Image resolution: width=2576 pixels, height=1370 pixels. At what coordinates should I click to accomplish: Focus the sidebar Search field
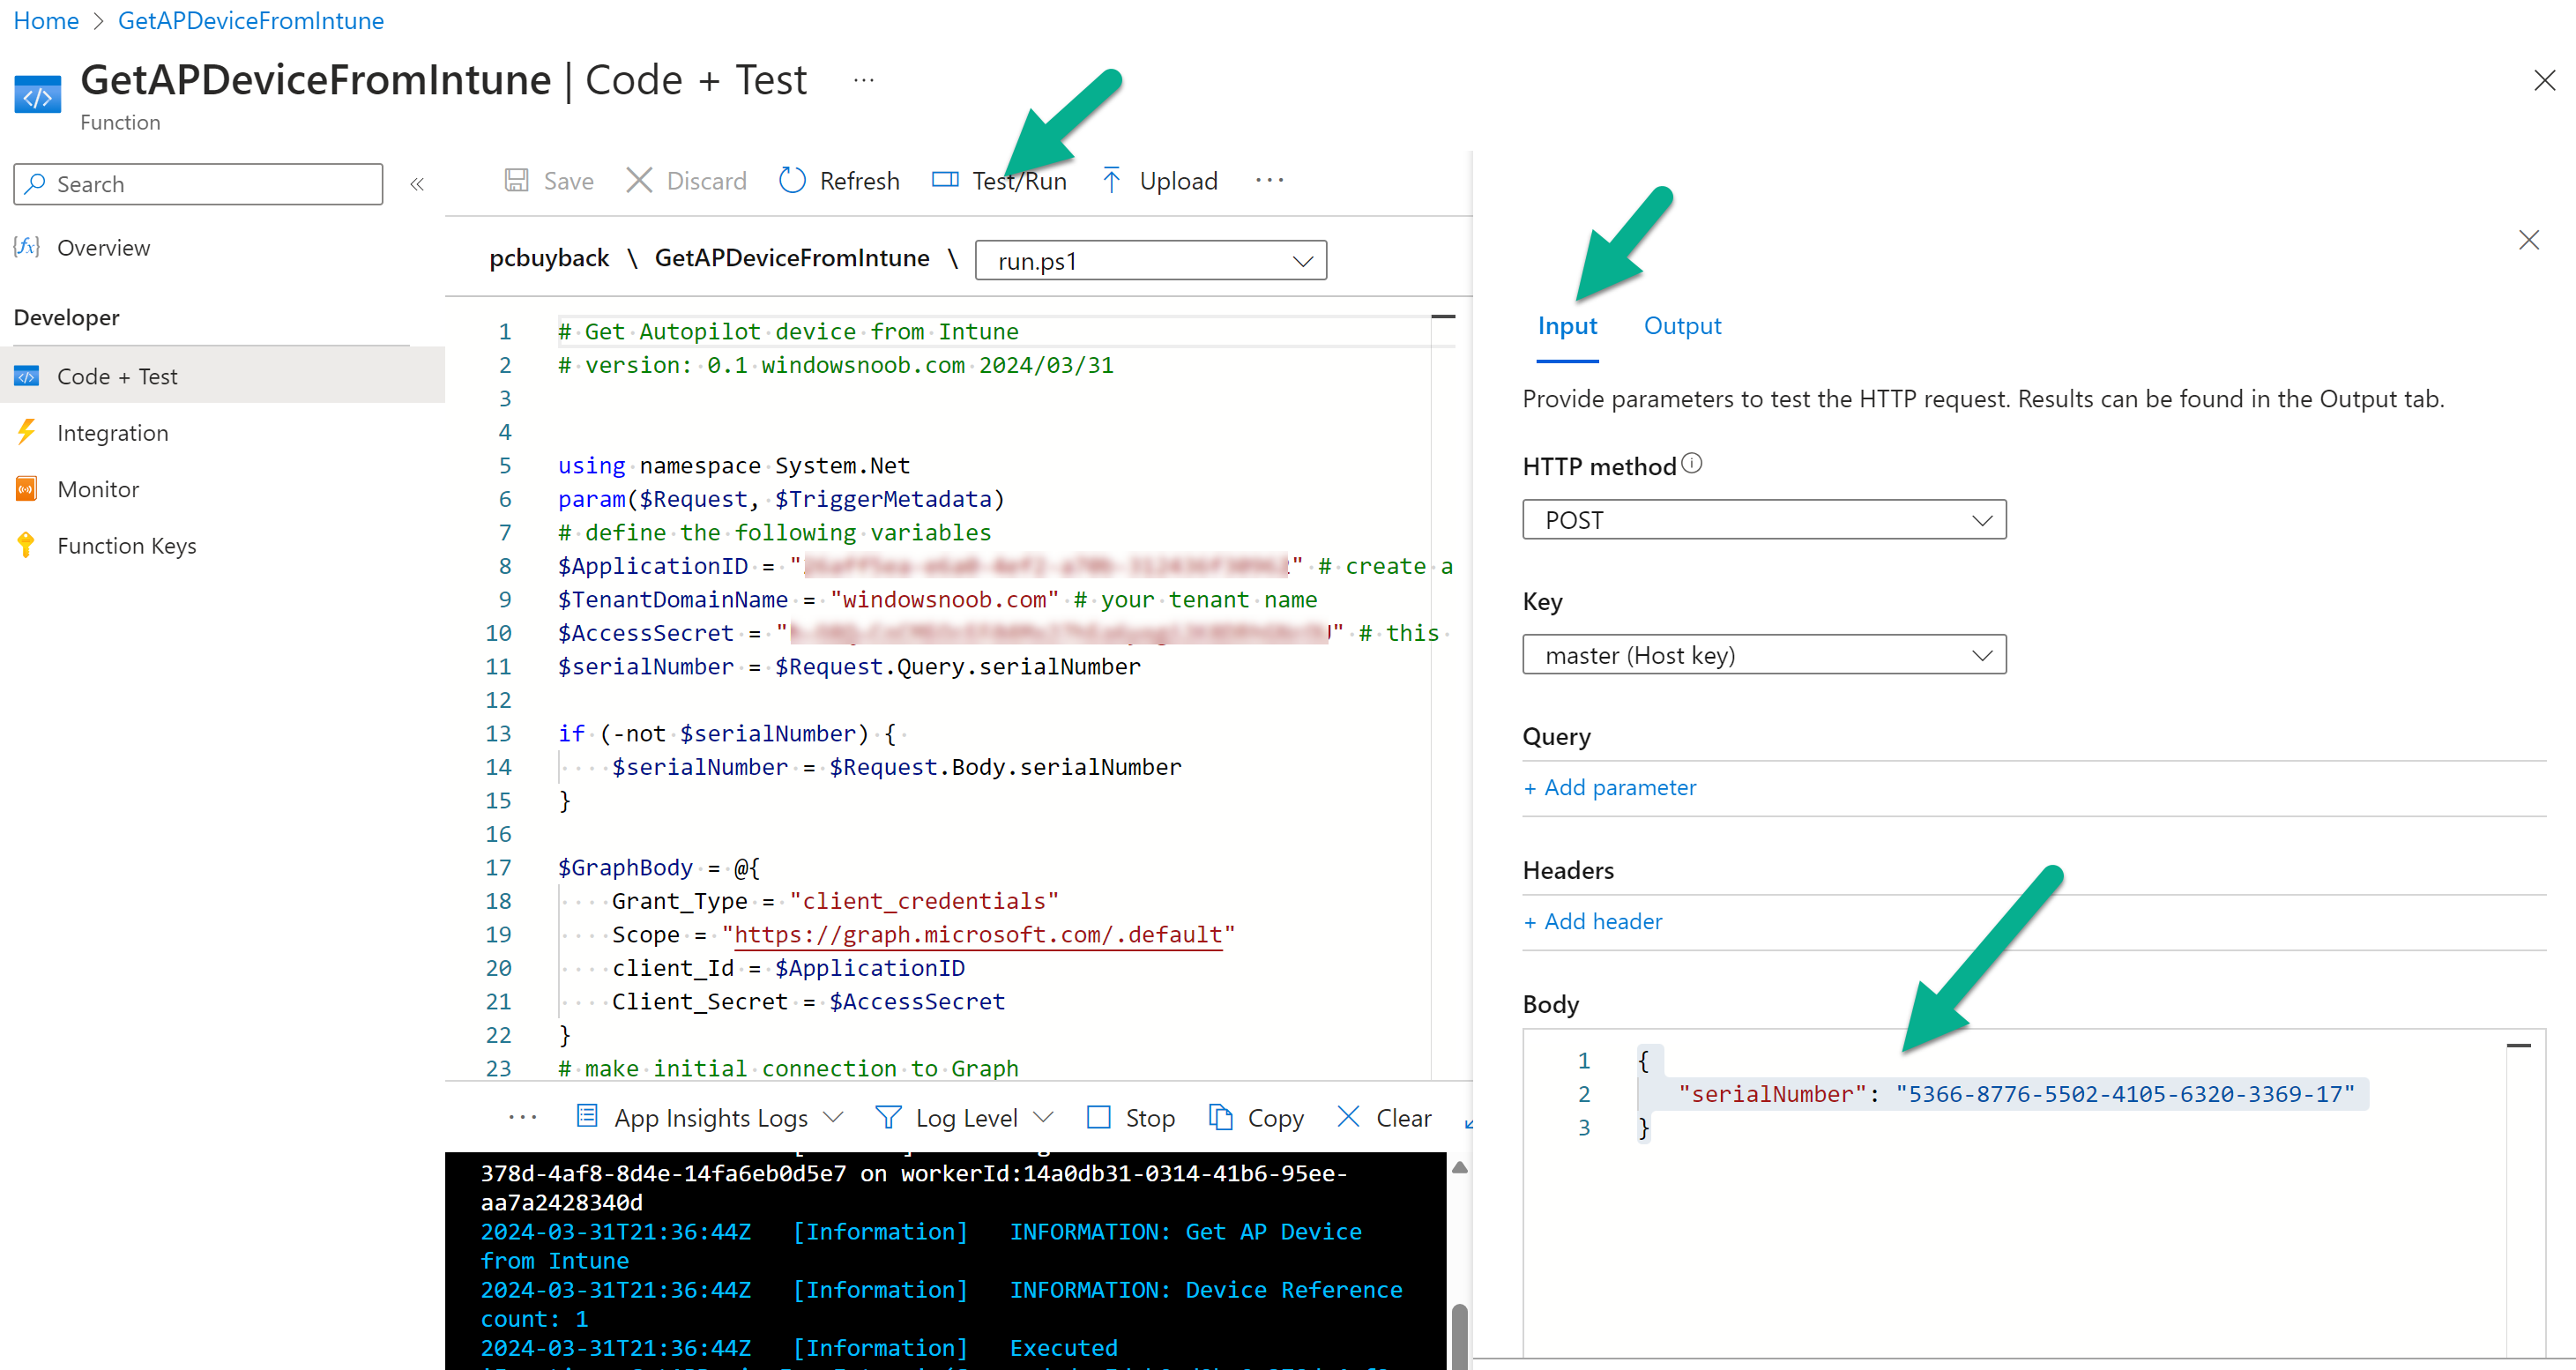[198, 184]
